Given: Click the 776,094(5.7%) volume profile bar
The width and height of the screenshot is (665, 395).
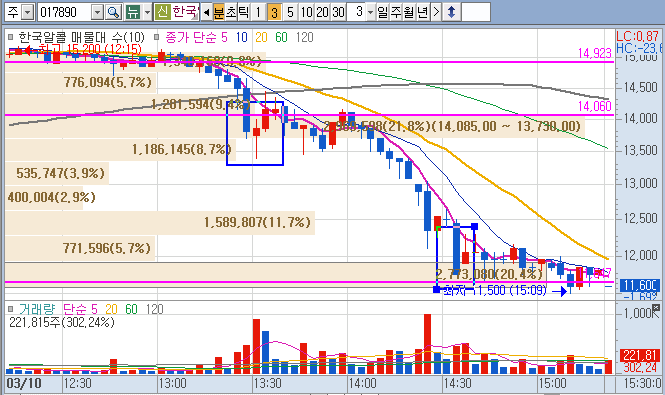Looking at the screenshot, I should point(81,82).
